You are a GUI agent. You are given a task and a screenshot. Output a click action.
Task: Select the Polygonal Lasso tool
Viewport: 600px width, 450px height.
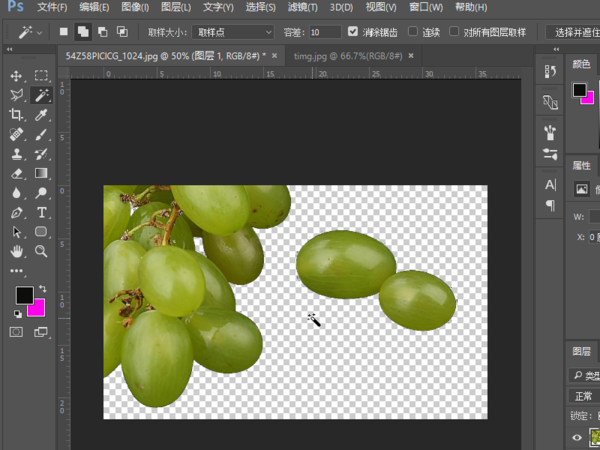pos(16,95)
